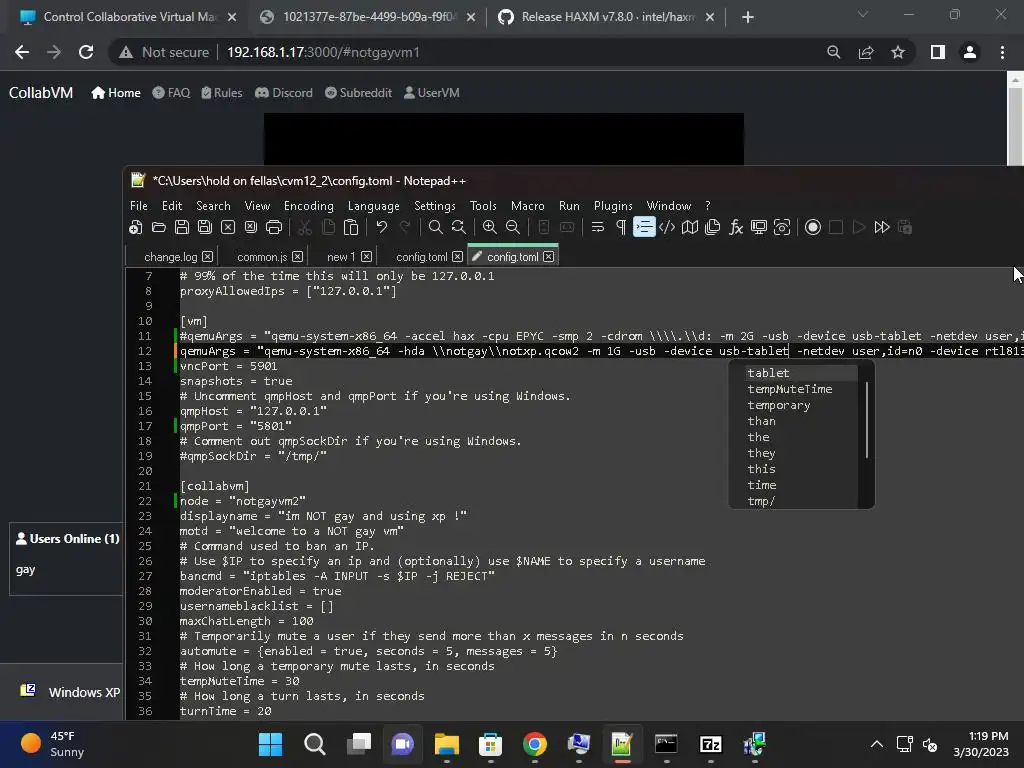The height and width of the screenshot is (768, 1024).
Task: Open the Search menu
Action: [x=213, y=206]
